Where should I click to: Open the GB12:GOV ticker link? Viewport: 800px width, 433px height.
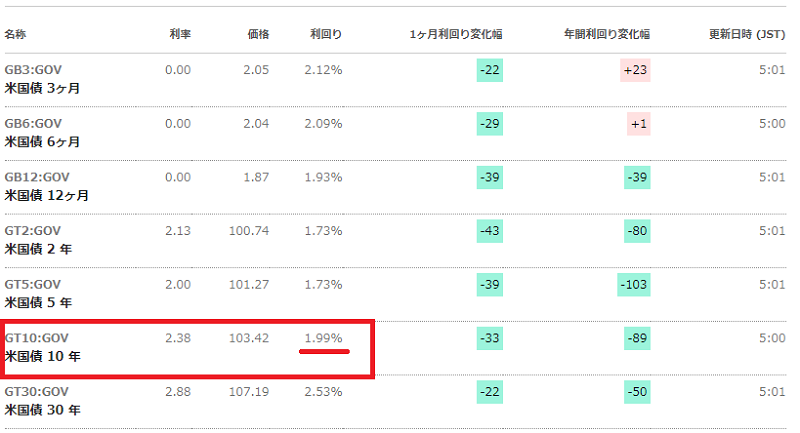[x=37, y=177]
